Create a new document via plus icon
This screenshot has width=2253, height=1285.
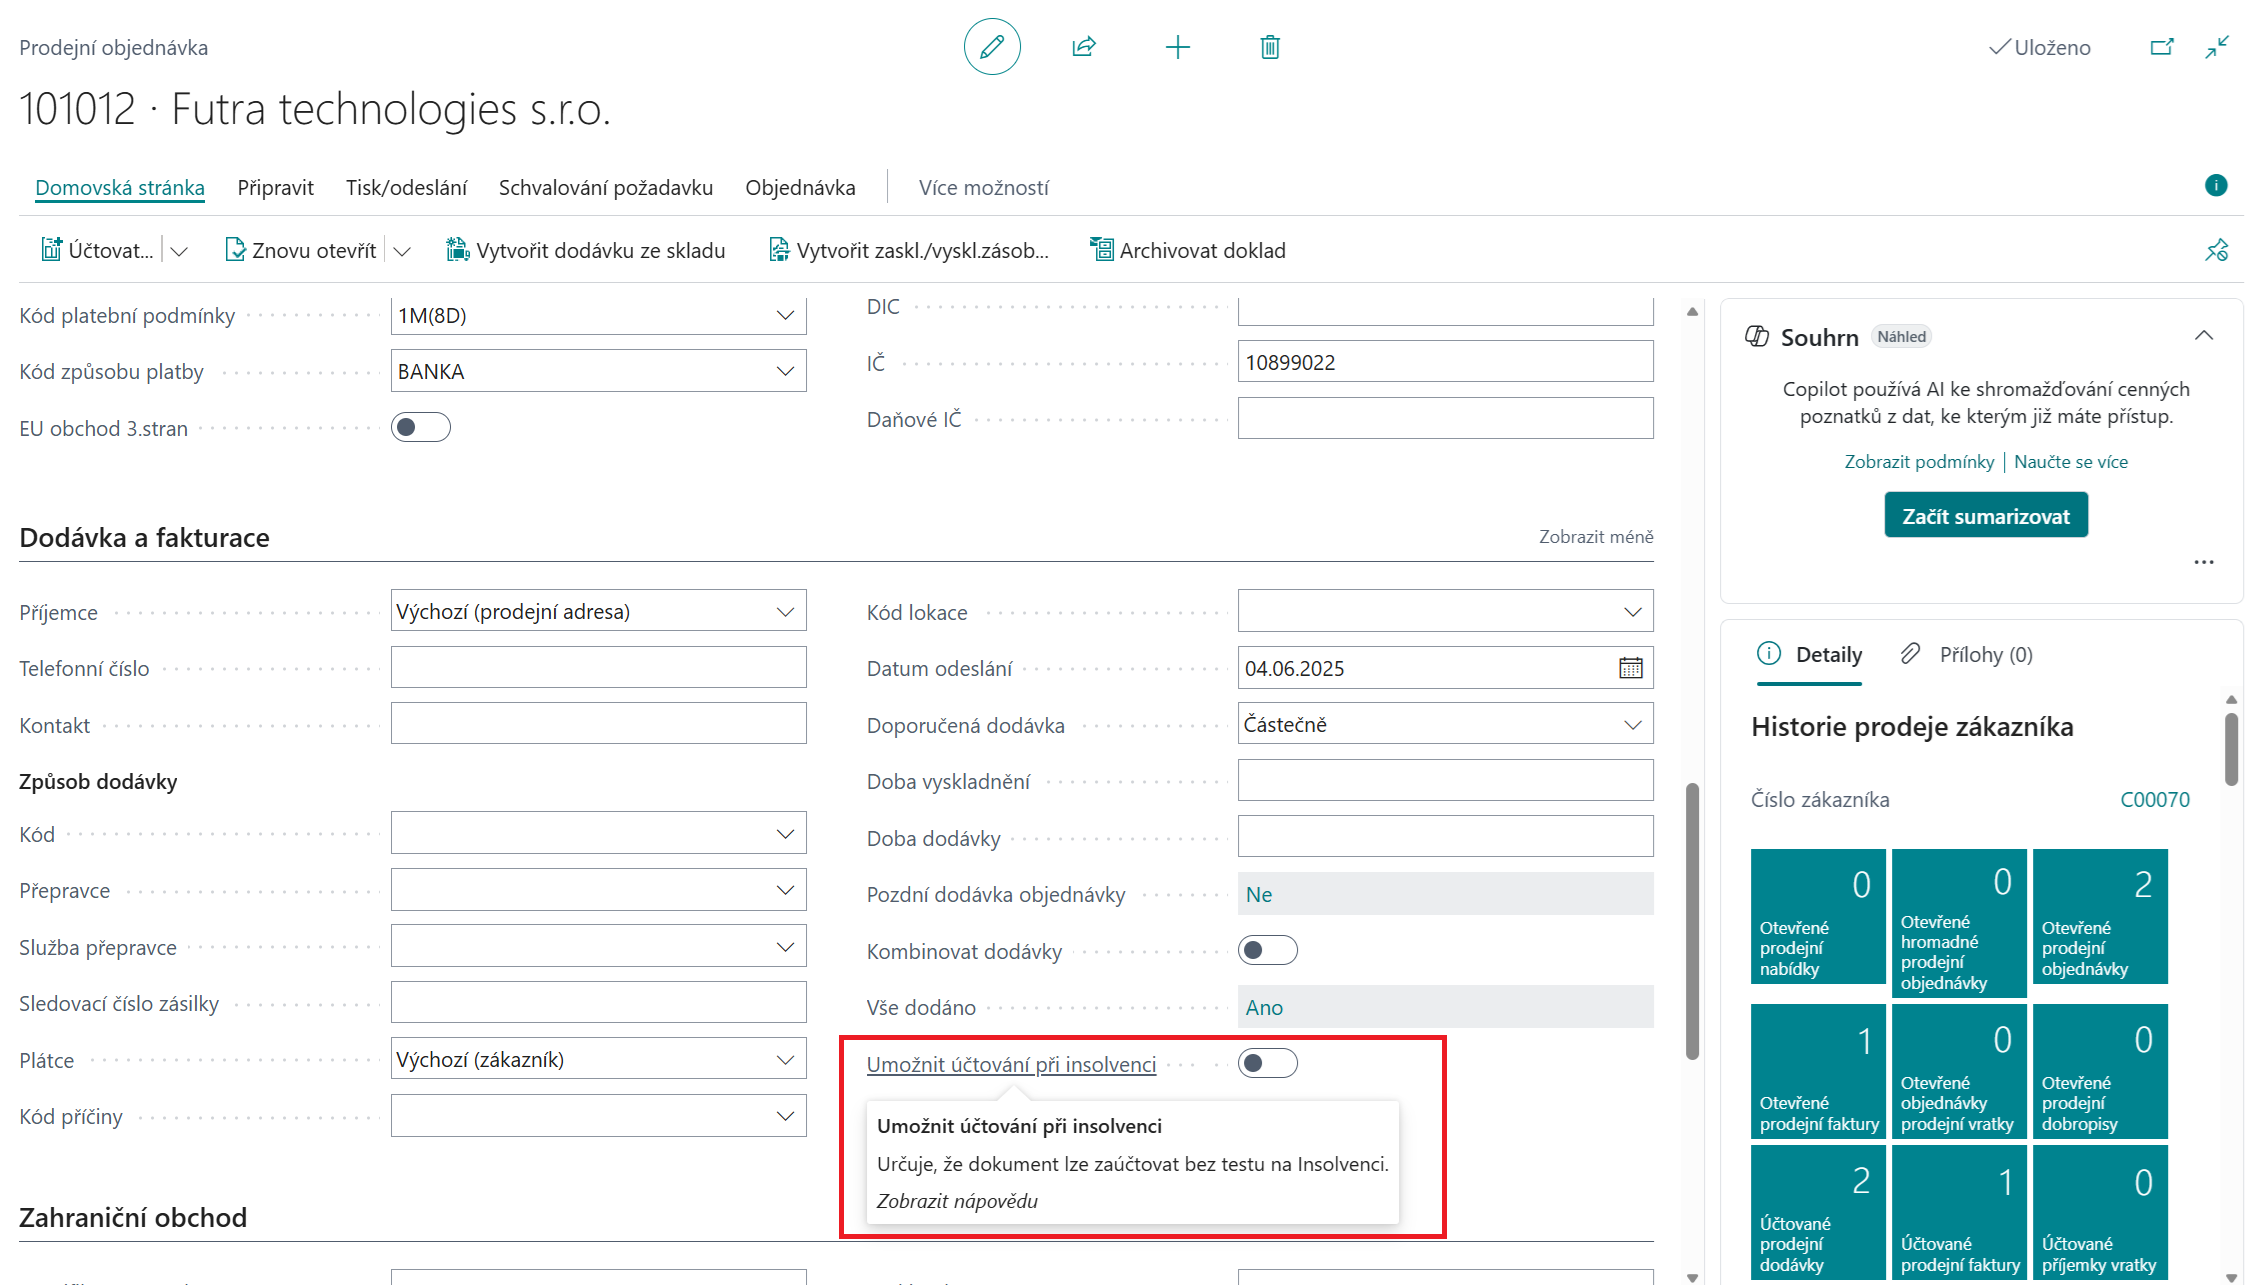pyautogui.click(x=1178, y=47)
